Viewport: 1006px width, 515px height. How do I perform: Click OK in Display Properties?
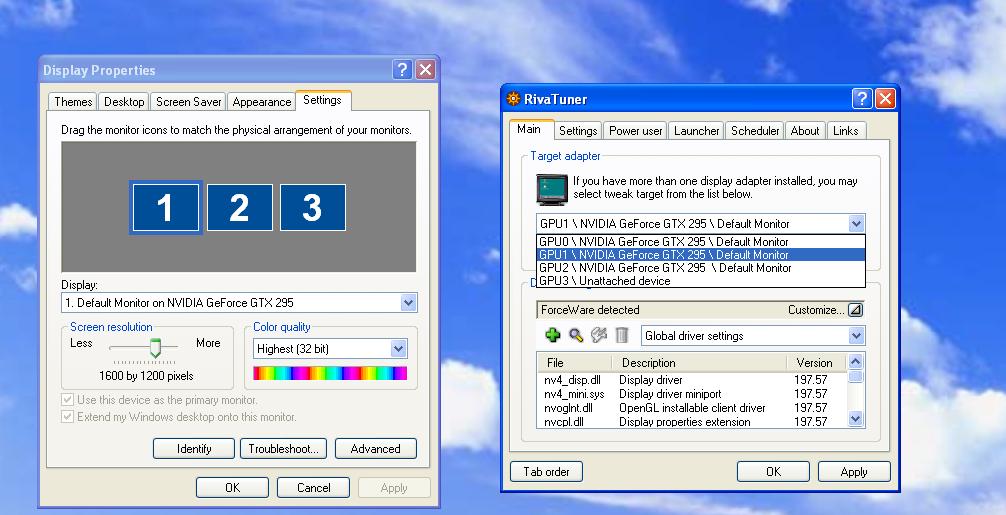point(232,488)
